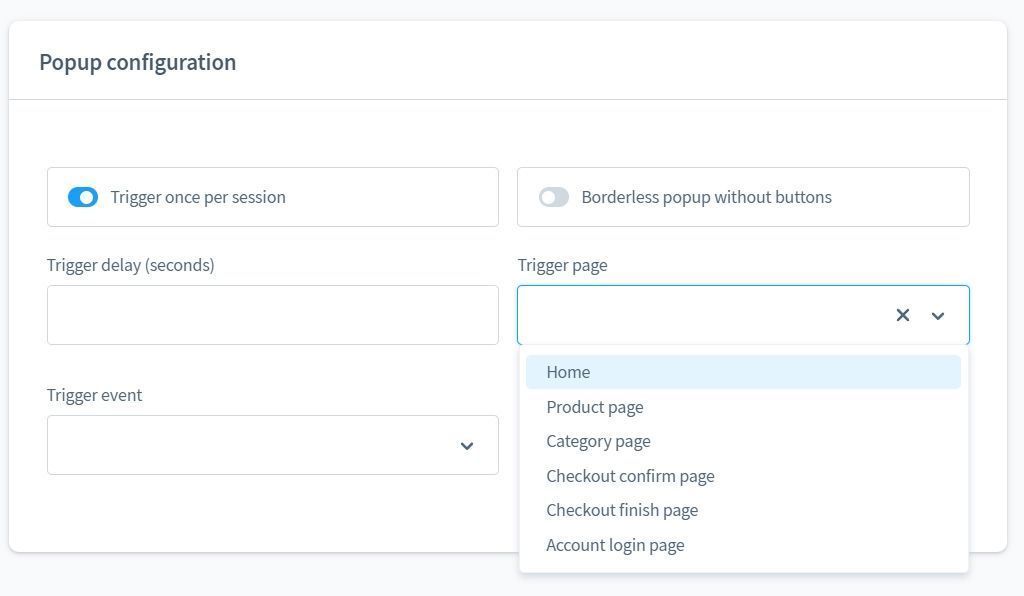Click the Trigger event chevron arrow

click(466, 446)
